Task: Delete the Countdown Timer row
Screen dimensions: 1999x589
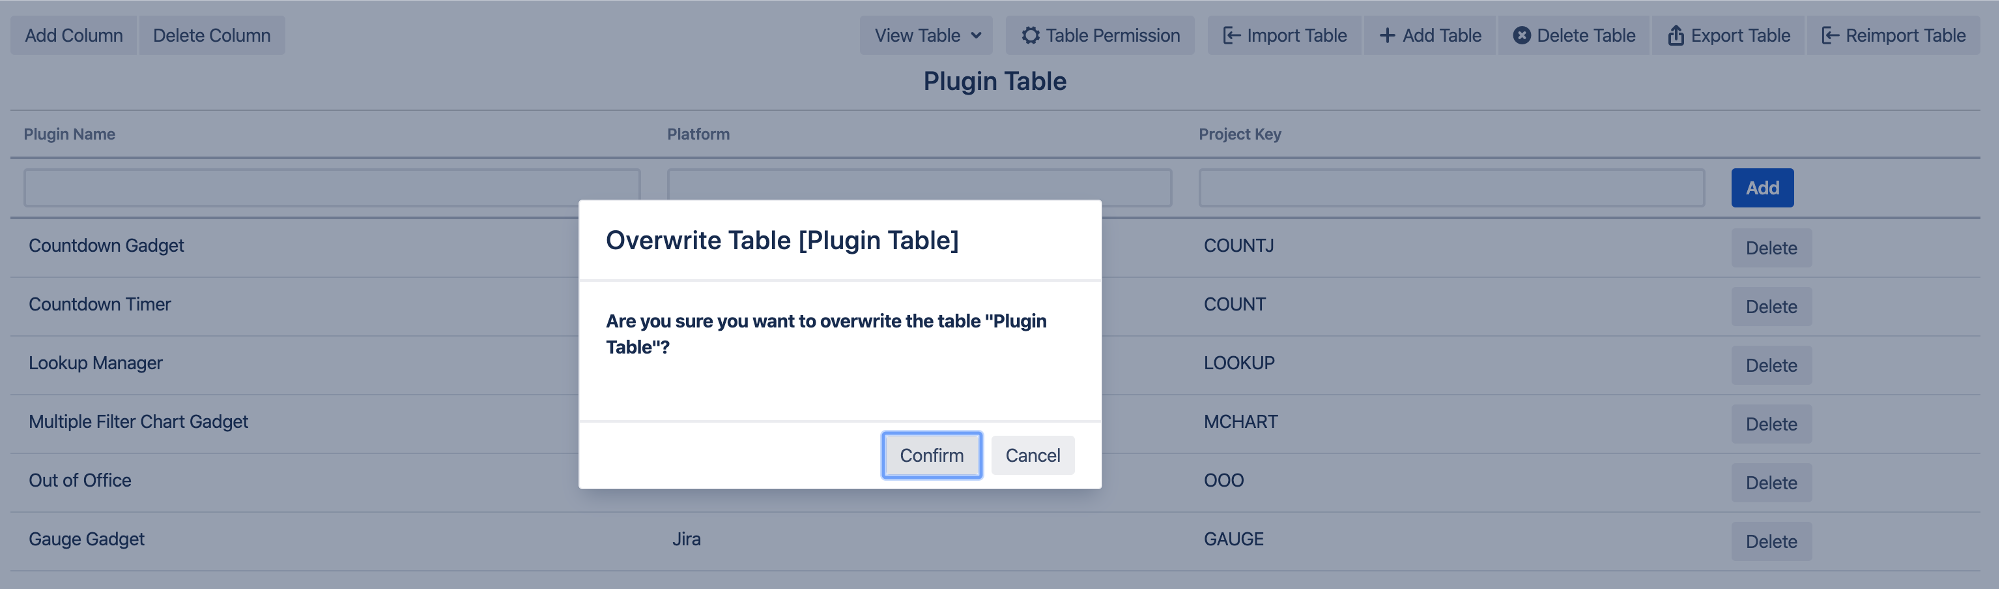Action: tap(1771, 307)
